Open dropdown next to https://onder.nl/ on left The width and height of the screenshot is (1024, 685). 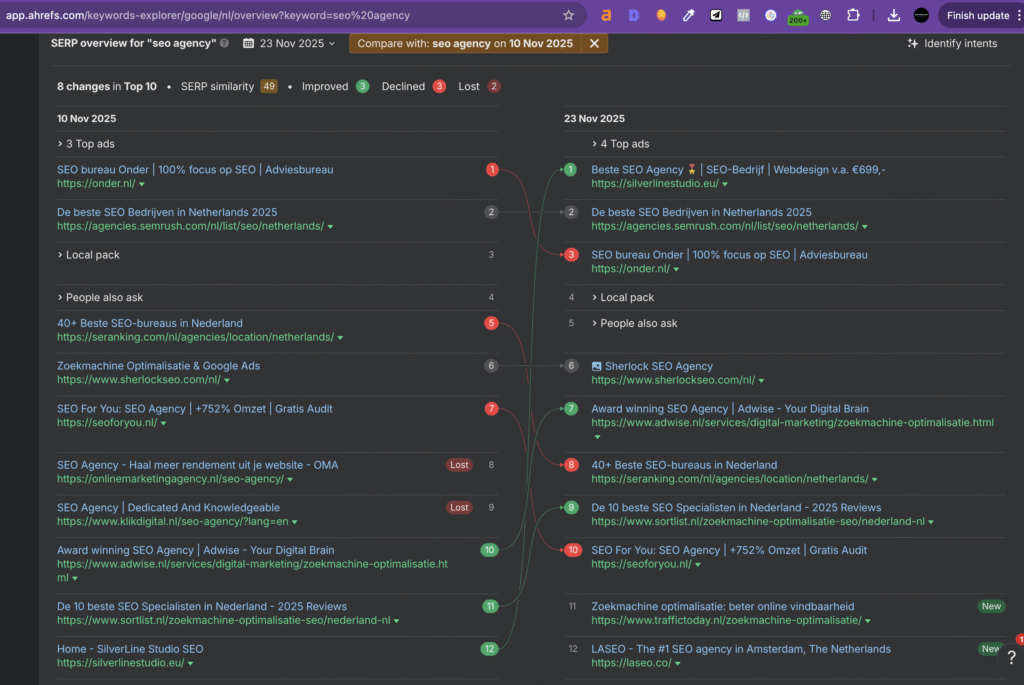click(x=142, y=185)
